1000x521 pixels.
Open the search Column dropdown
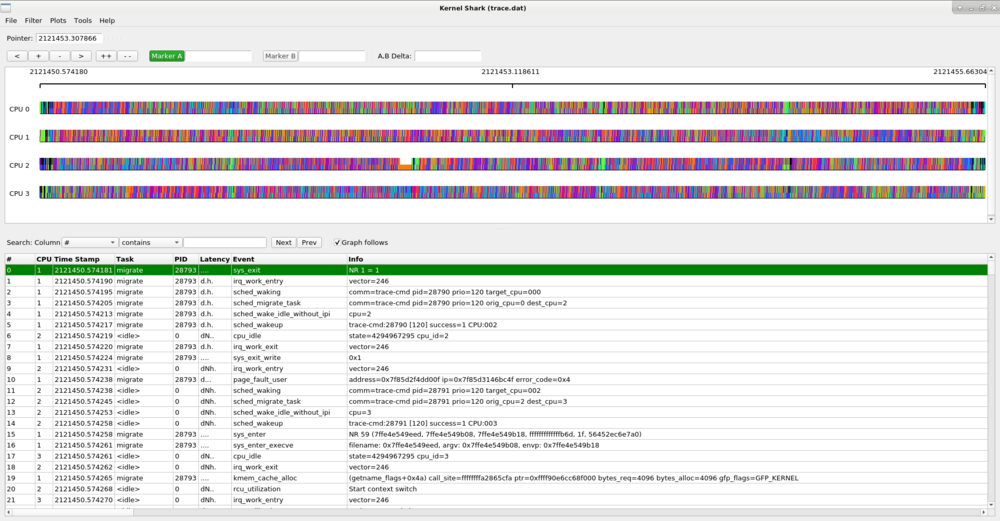pyautogui.click(x=90, y=242)
